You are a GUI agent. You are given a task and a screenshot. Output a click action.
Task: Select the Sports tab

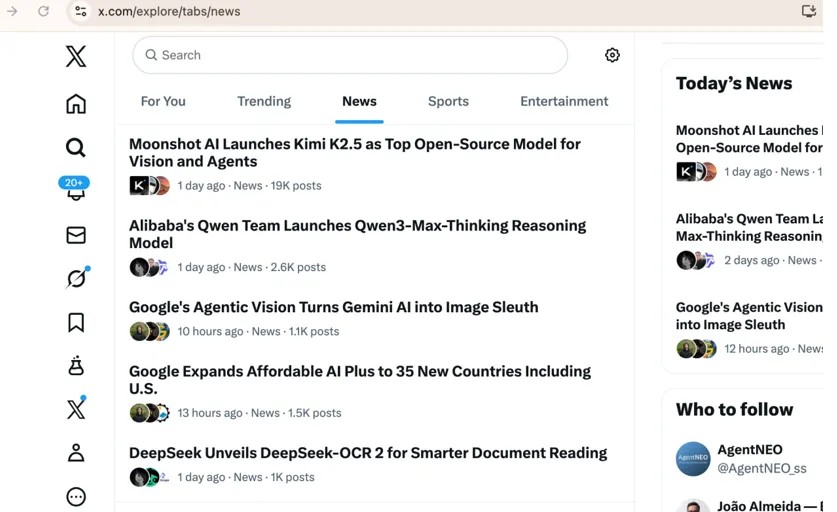click(x=448, y=101)
